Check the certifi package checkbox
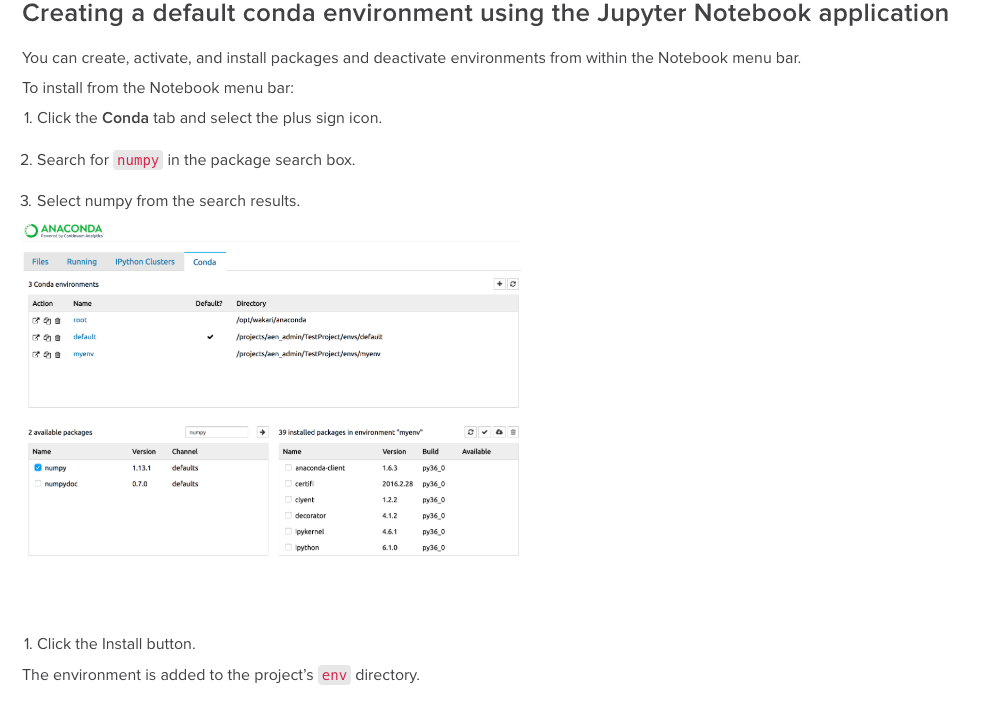Viewport: 994px width, 701px height. pyautogui.click(x=287, y=483)
